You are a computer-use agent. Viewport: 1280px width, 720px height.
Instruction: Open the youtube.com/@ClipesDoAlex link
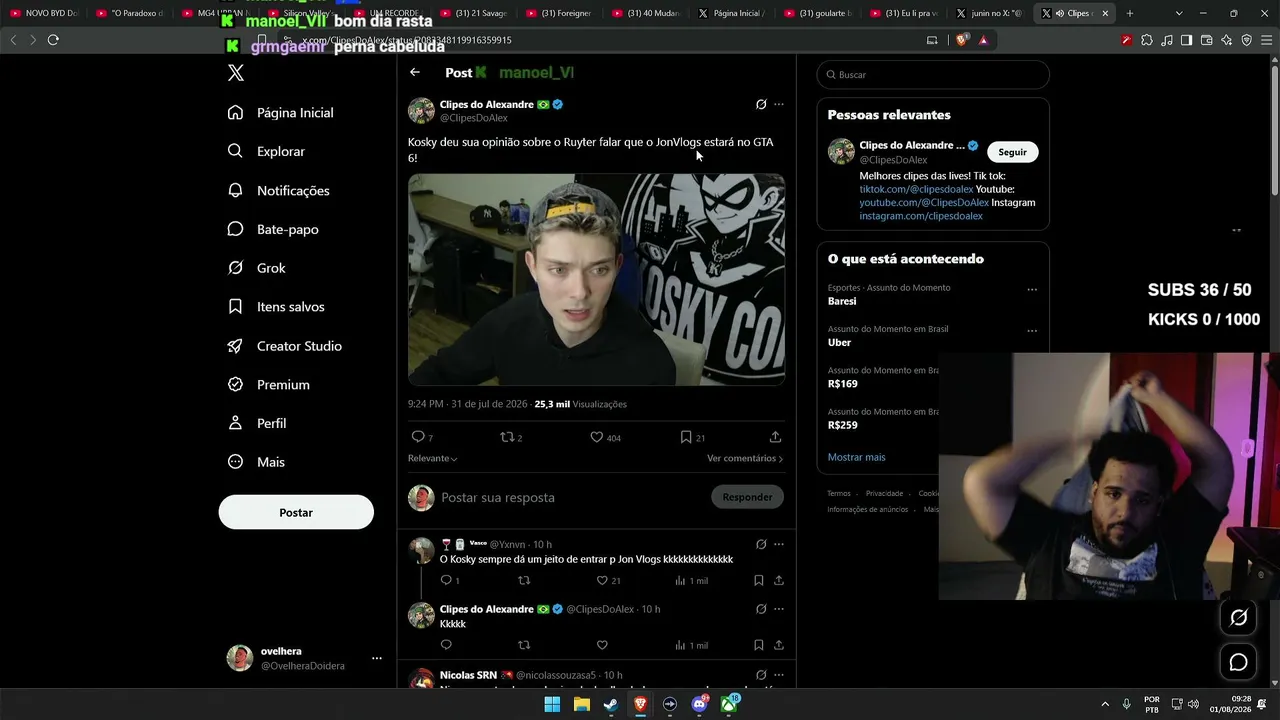[x=924, y=202]
